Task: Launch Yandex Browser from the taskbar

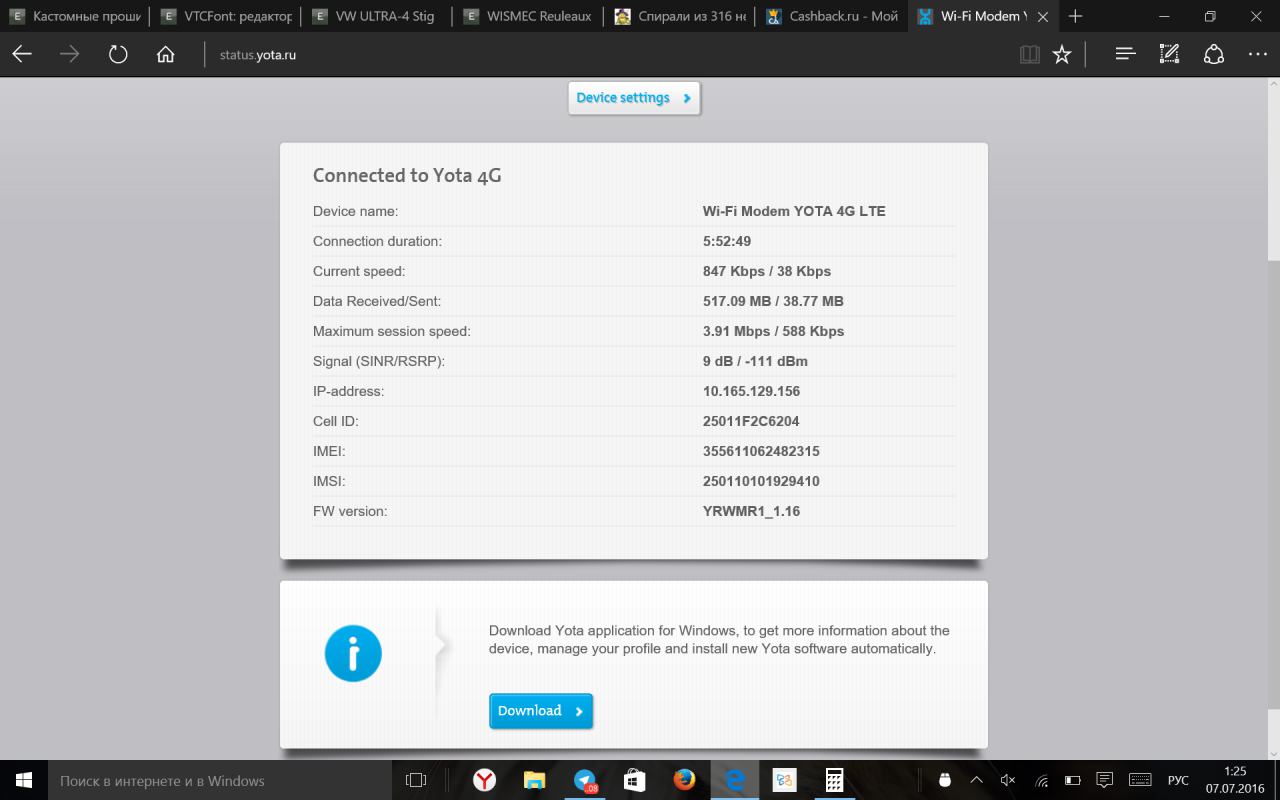Action: (x=484, y=780)
